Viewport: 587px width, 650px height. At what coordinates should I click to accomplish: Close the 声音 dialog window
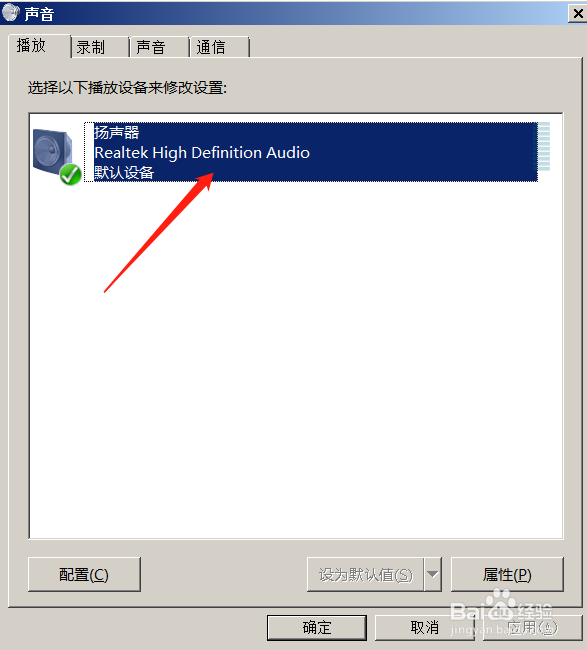click(x=577, y=14)
